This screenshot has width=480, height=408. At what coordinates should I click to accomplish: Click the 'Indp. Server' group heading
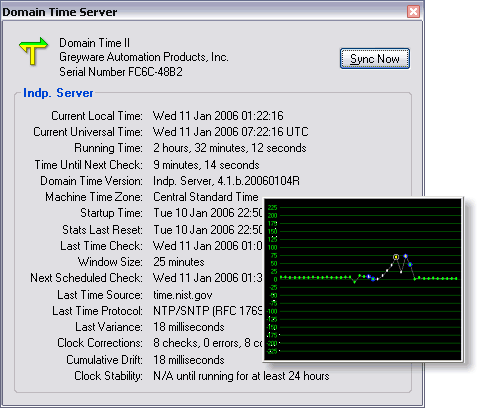[58, 93]
